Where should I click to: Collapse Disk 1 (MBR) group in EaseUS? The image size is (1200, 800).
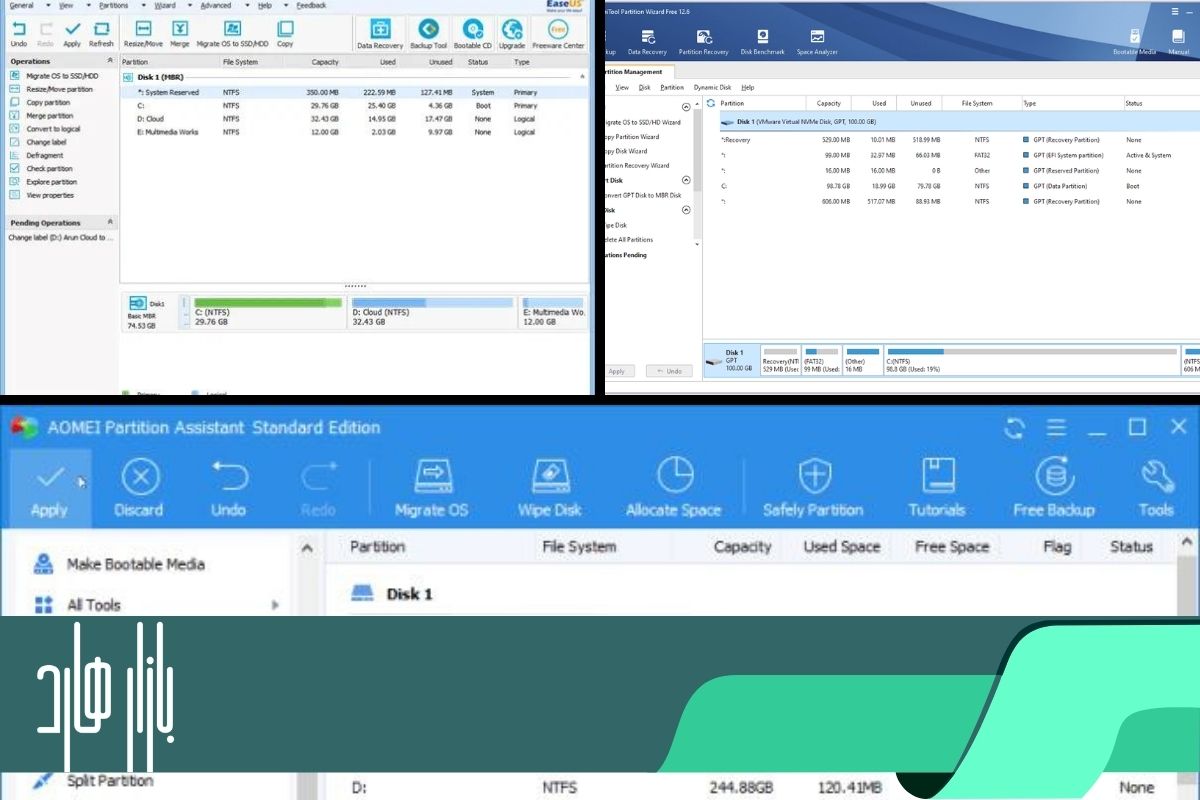click(x=583, y=76)
